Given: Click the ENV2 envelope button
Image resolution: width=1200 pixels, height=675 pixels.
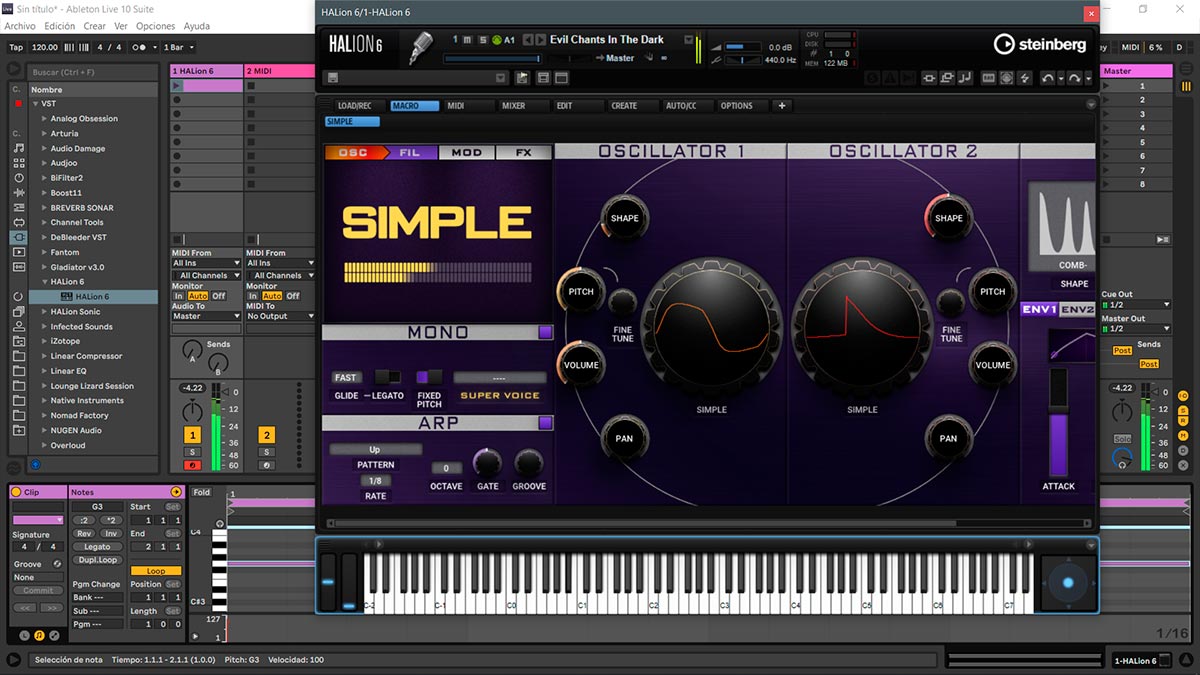Looking at the screenshot, I should point(1077,310).
